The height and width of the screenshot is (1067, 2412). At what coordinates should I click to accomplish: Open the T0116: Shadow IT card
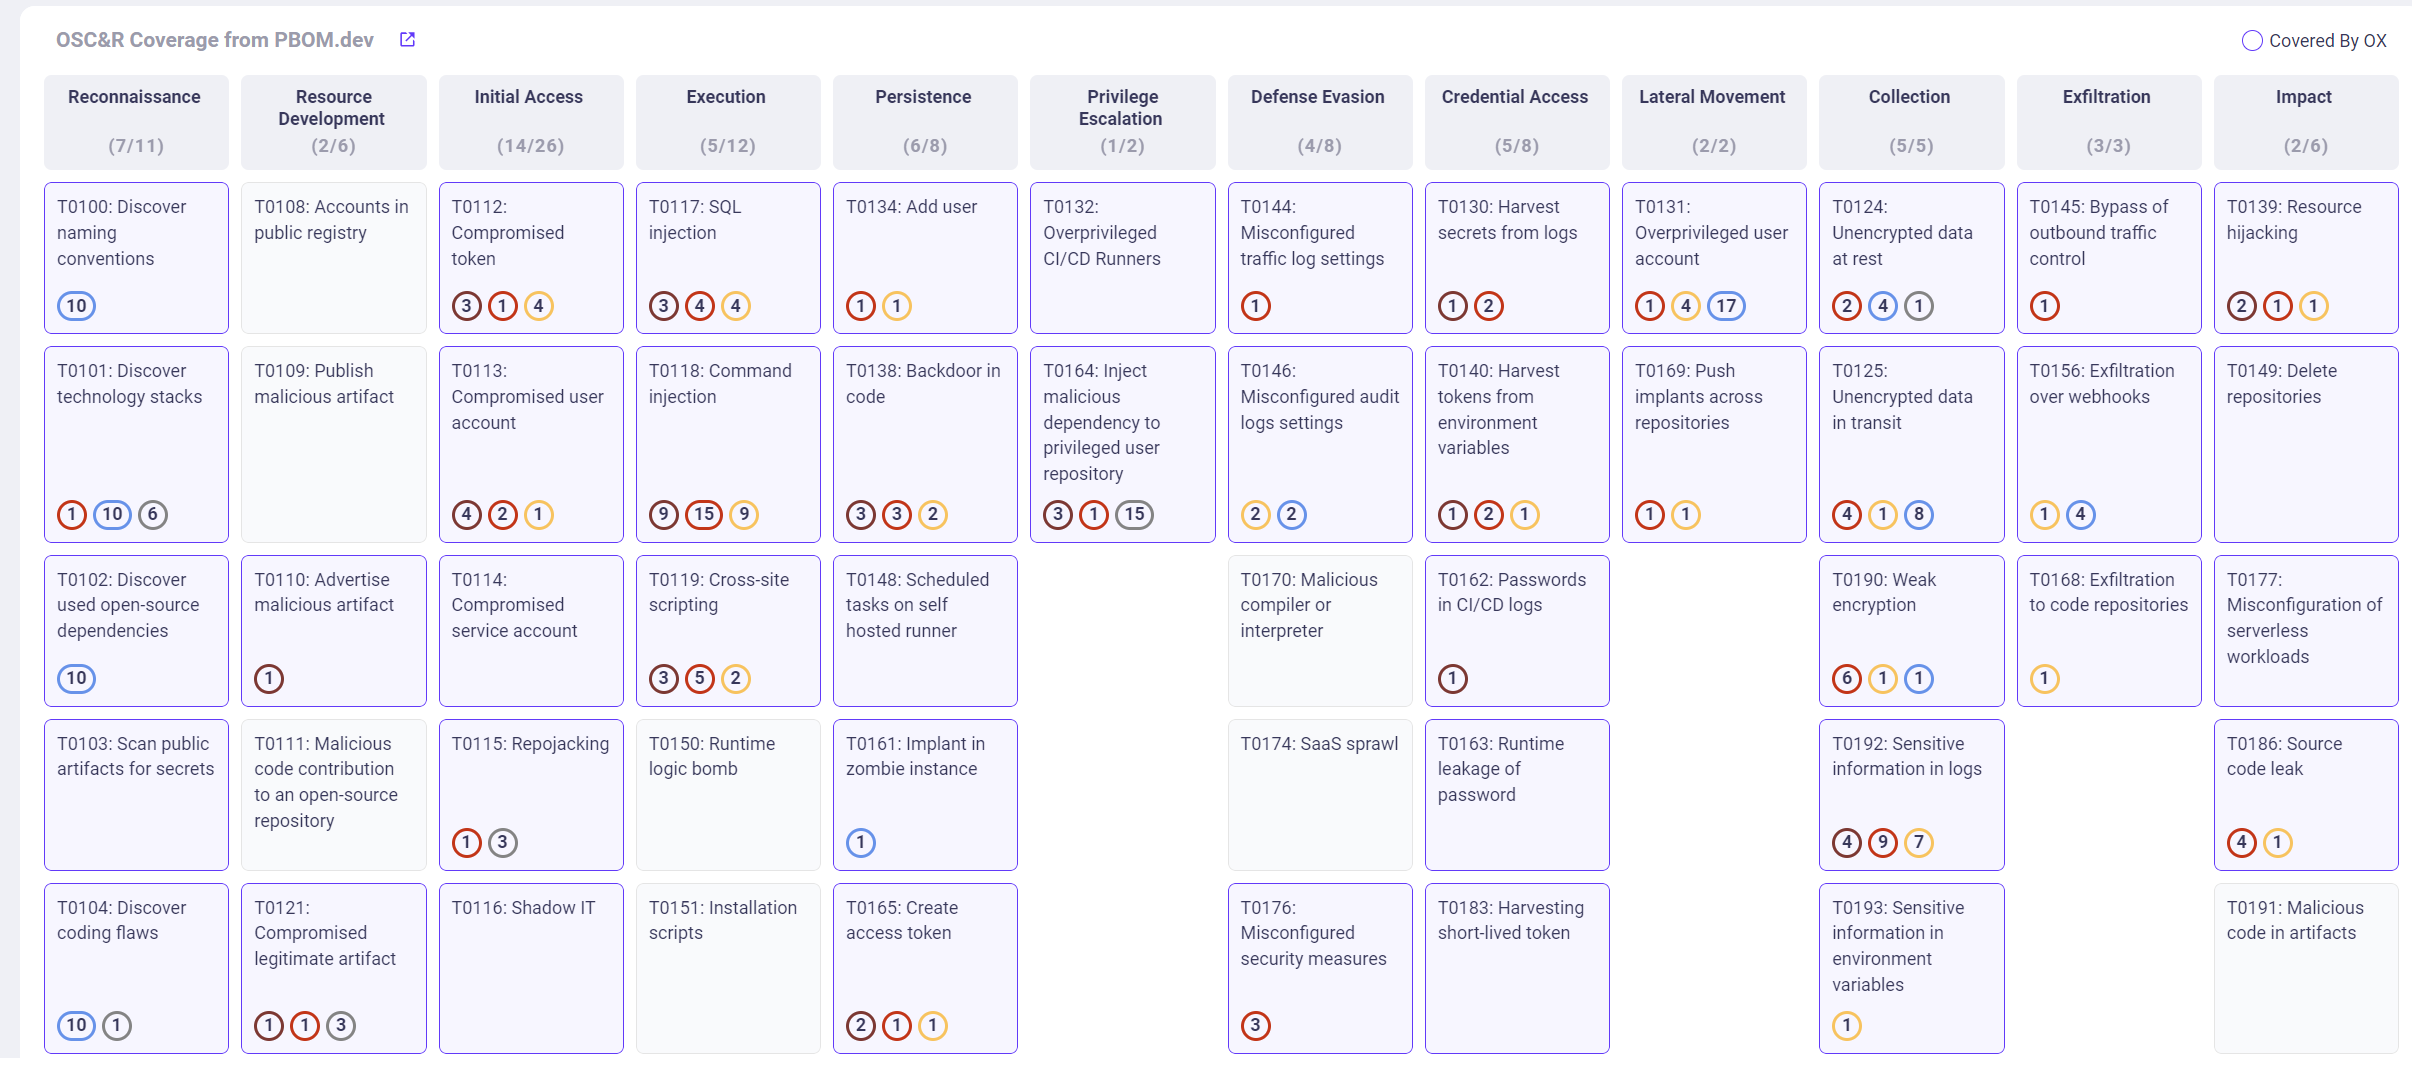coord(530,967)
